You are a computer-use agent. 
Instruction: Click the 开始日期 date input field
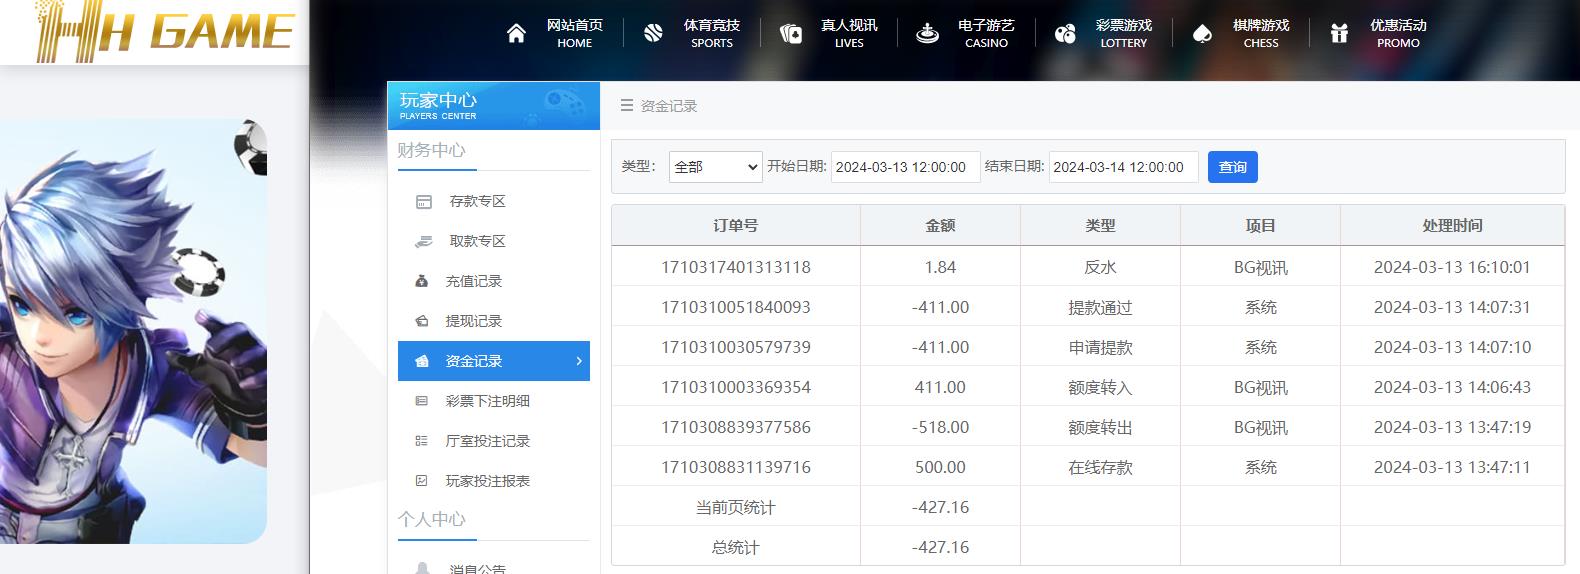click(905, 167)
